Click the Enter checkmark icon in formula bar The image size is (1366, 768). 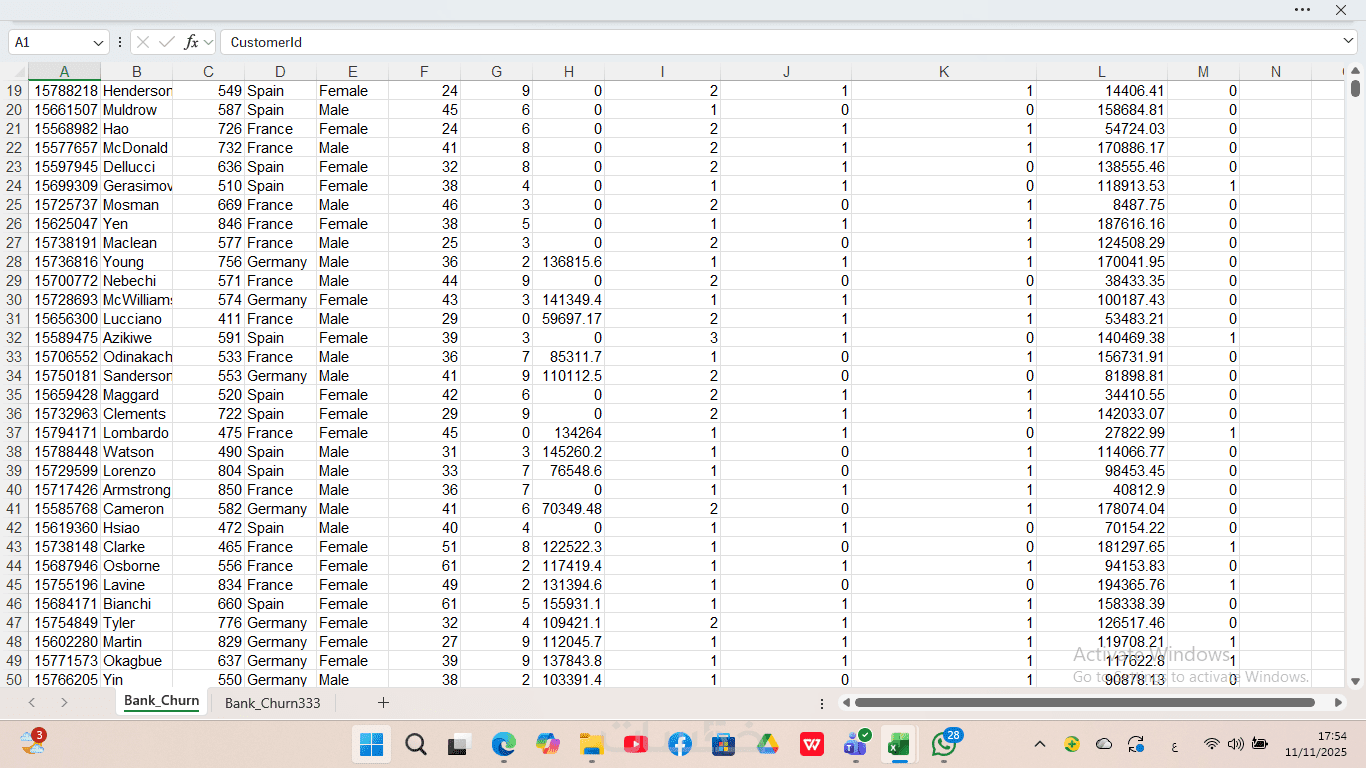[167, 42]
